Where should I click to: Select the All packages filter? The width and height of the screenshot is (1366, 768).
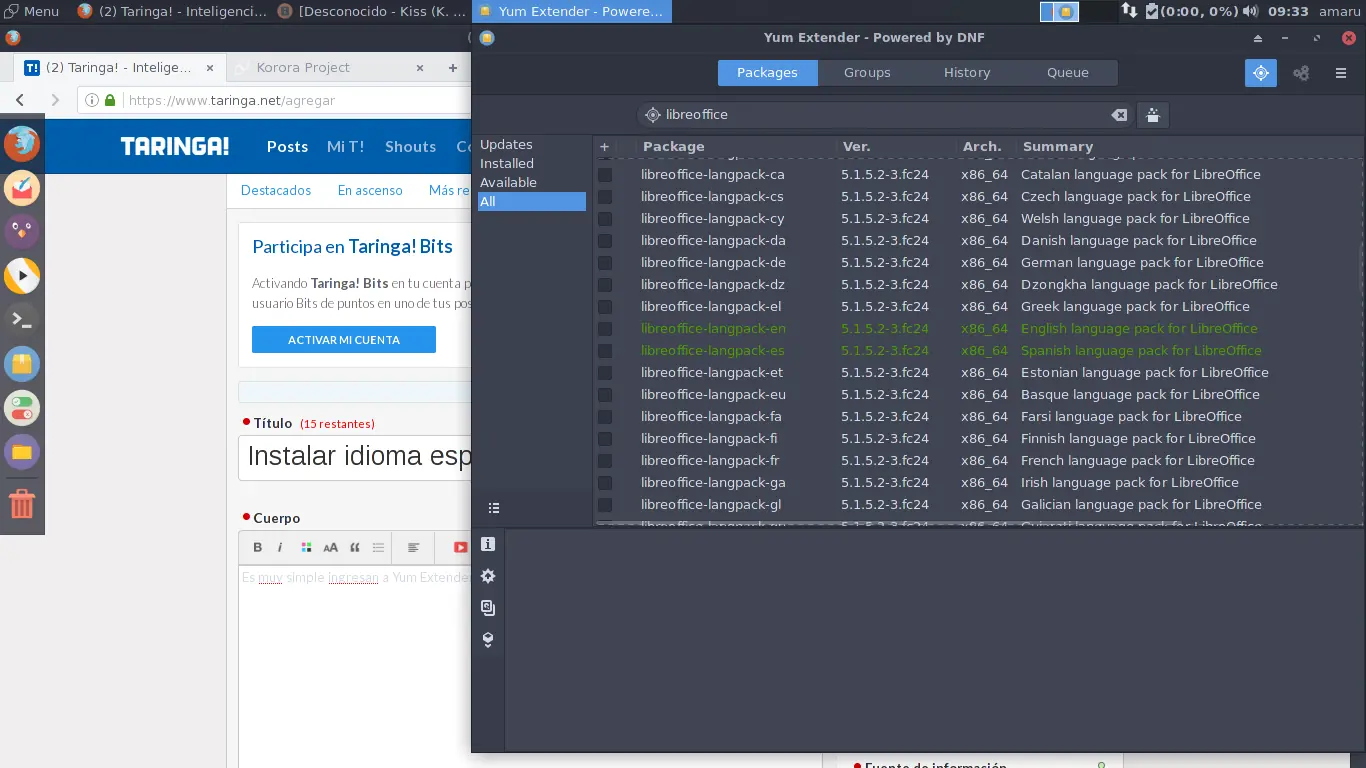[x=531, y=202]
